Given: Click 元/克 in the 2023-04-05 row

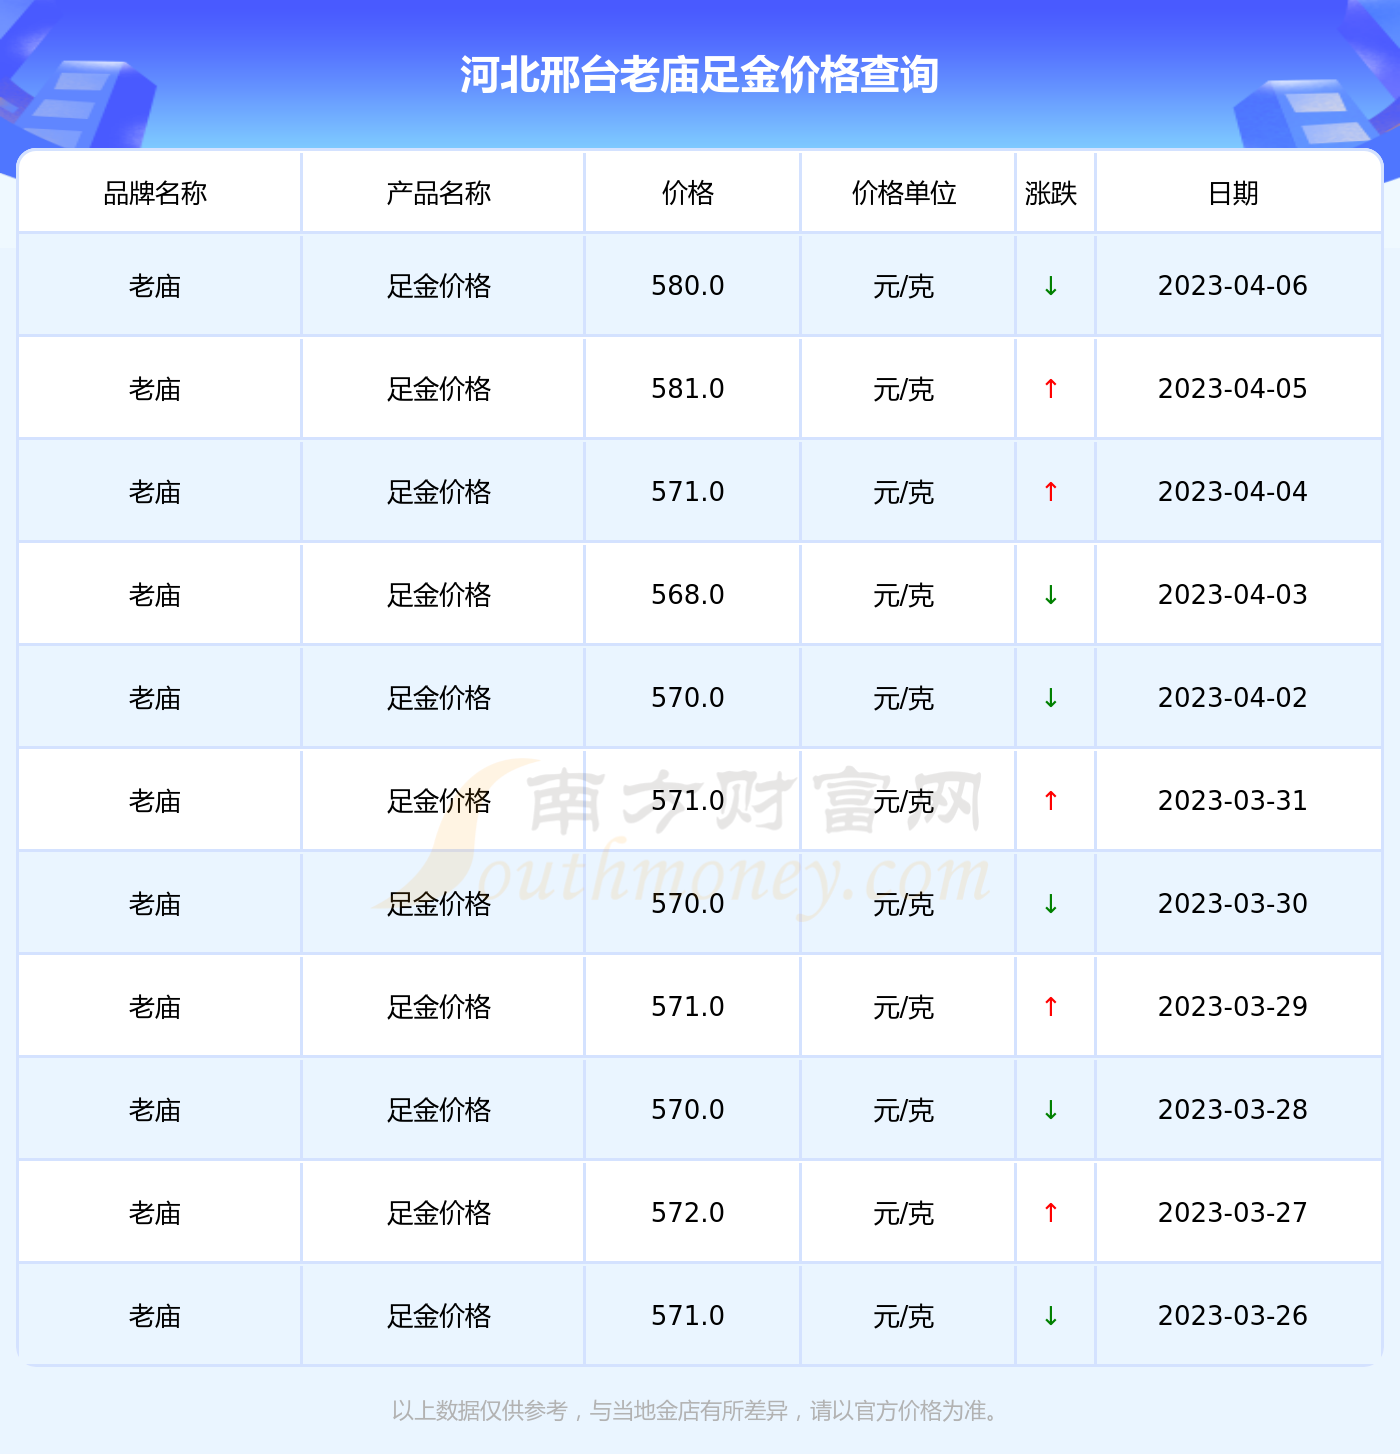Looking at the screenshot, I should click(904, 389).
